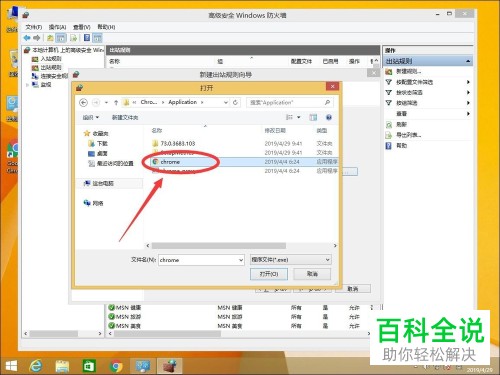Click the blue back arrow in firewall toolbar
This screenshot has width=500, height=375.
click(27, 38)
